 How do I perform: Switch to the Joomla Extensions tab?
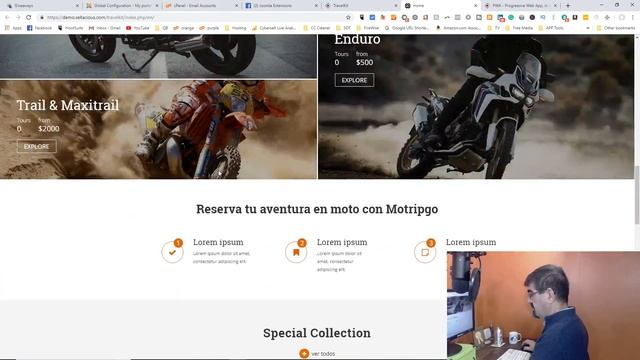point(282,6)
